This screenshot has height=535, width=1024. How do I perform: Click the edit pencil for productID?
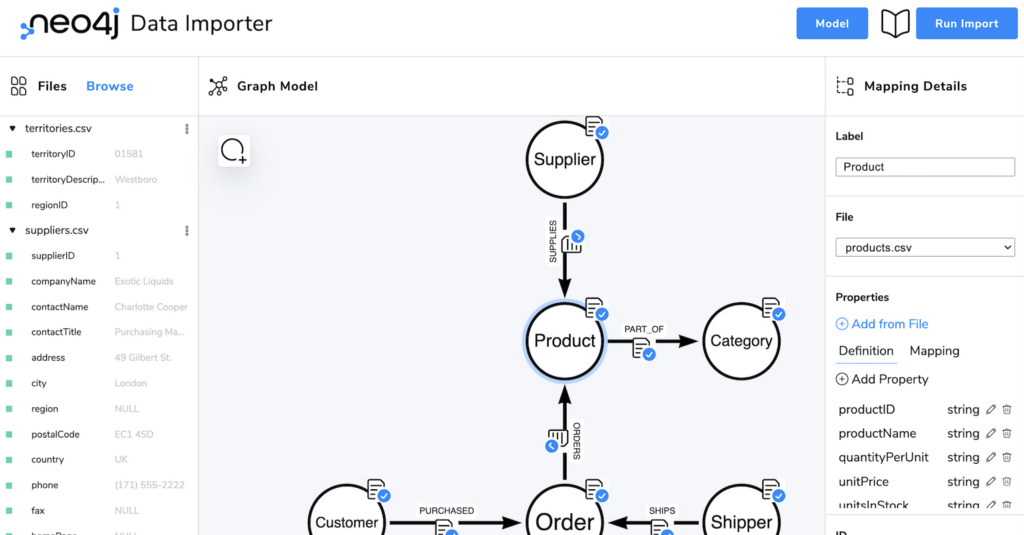(x=991, y=410)
